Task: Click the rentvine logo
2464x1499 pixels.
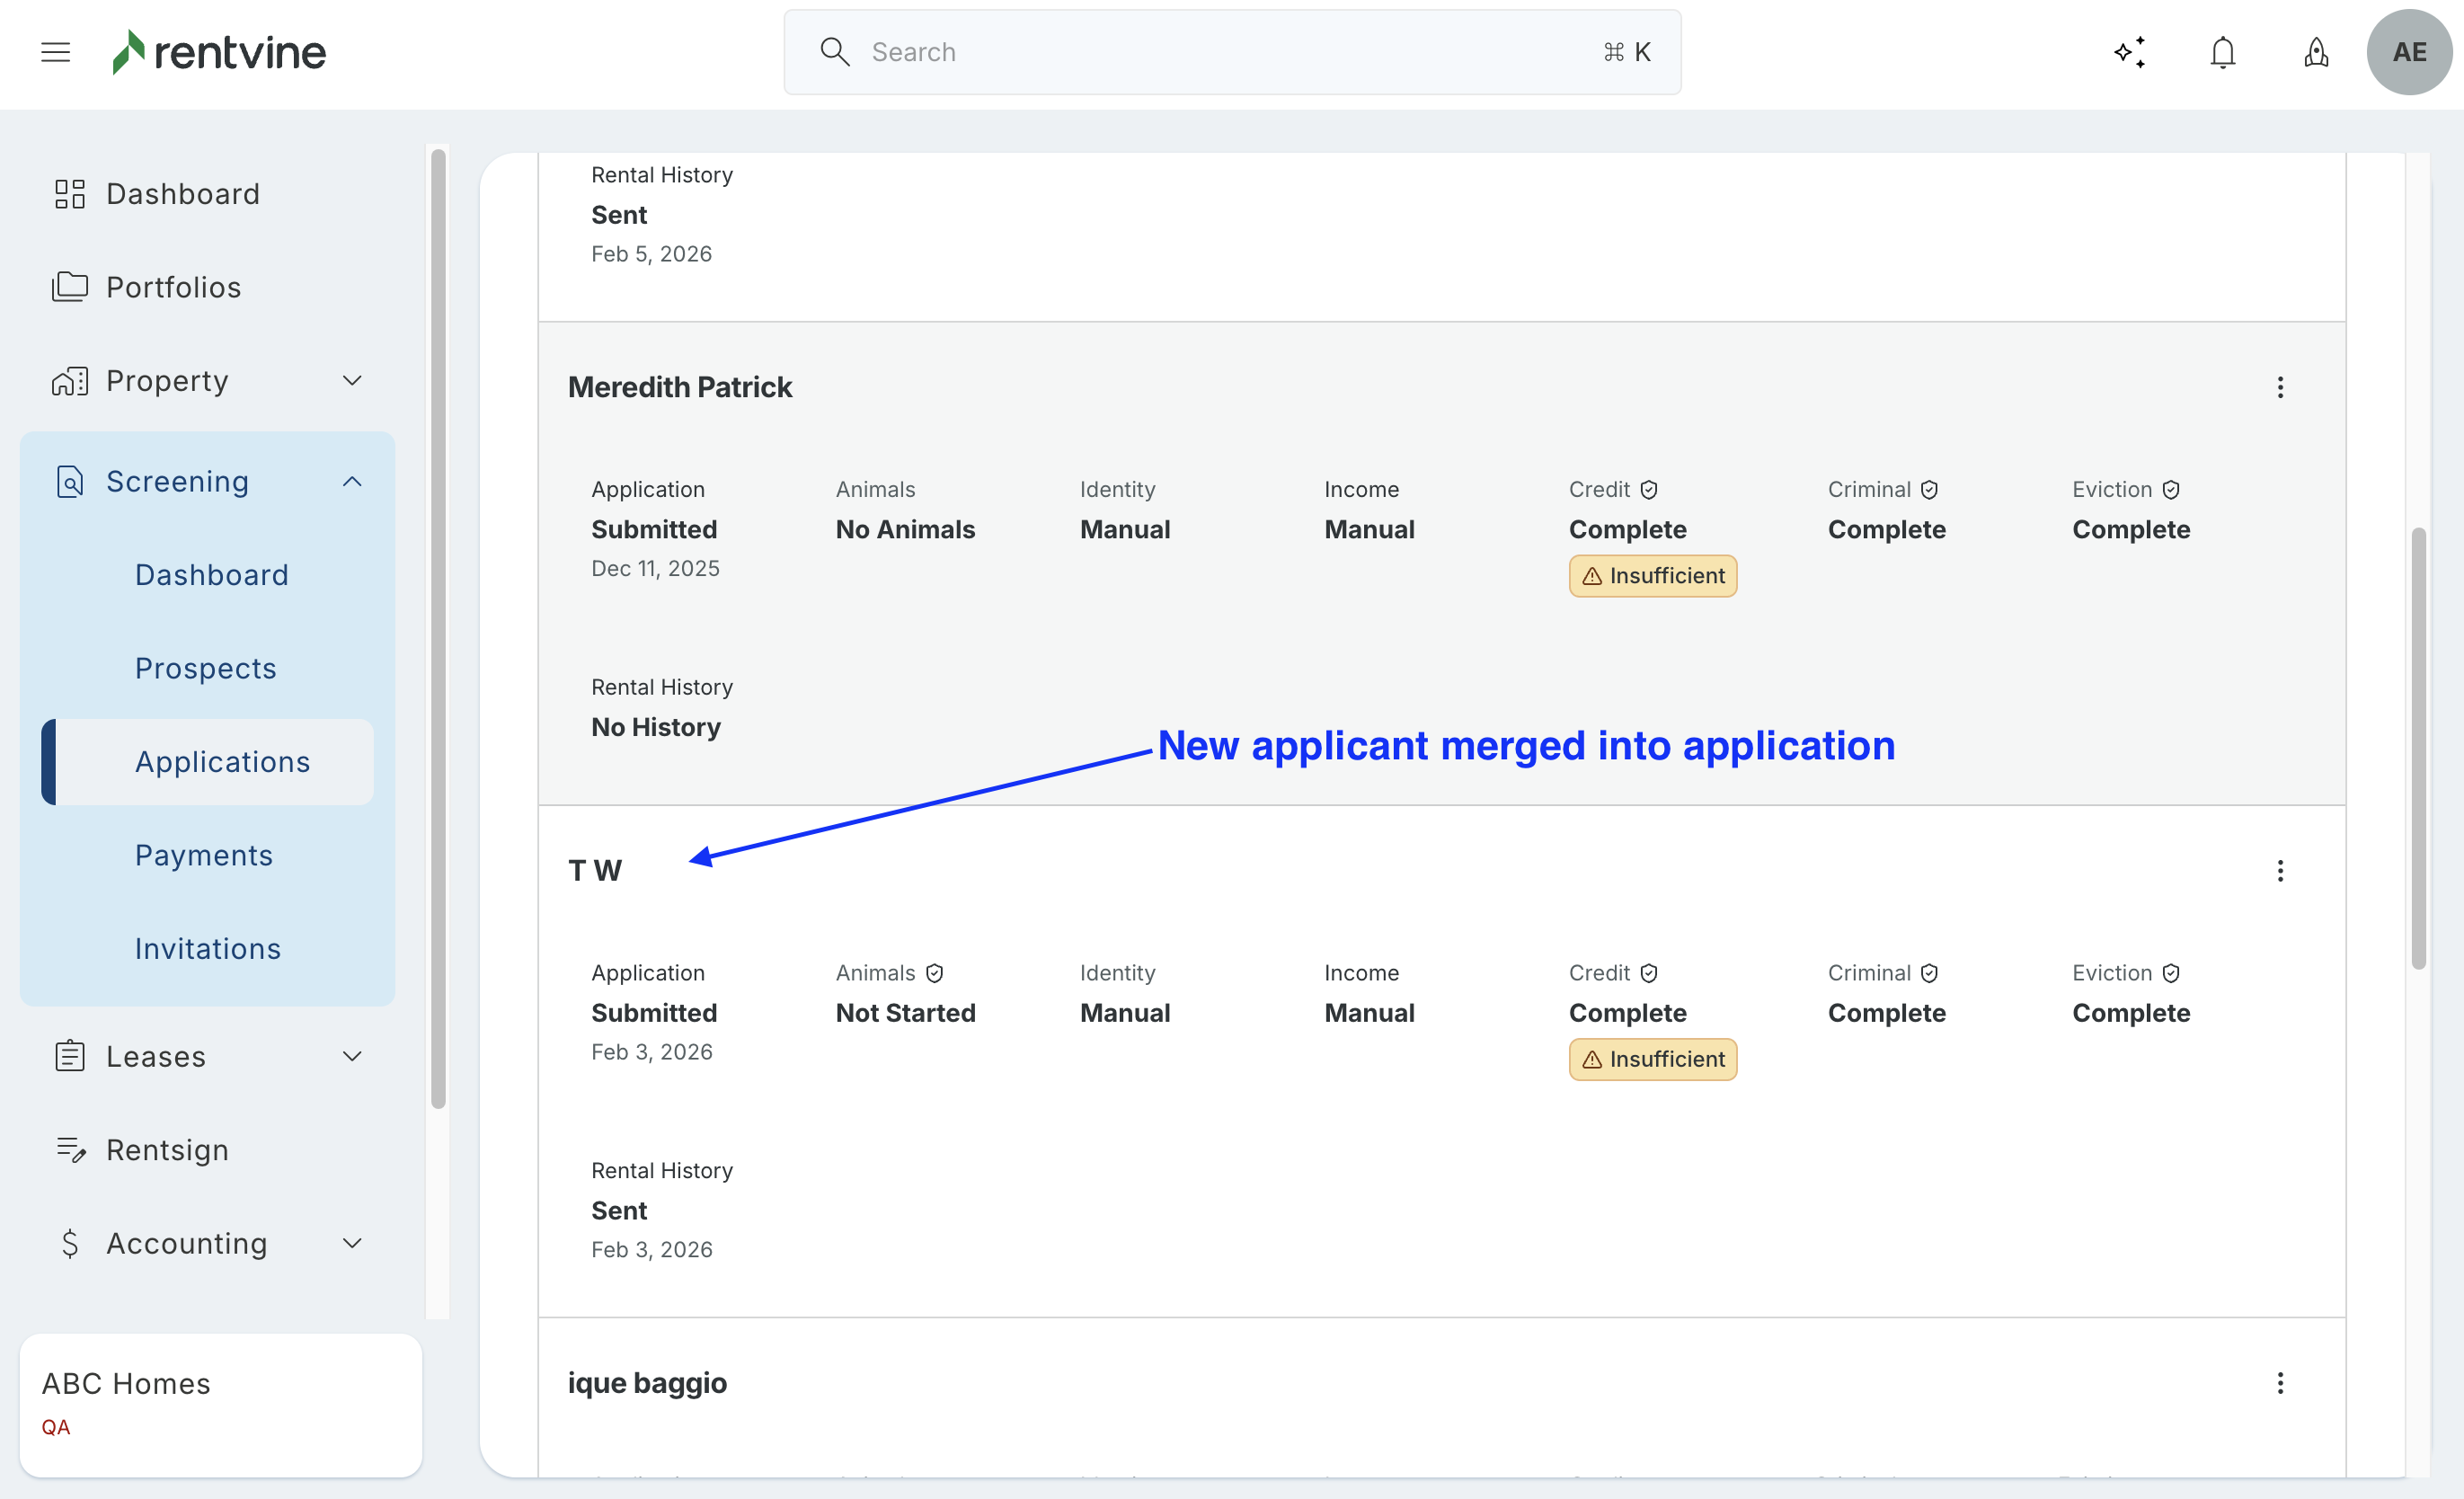Action: coord(219,52)
